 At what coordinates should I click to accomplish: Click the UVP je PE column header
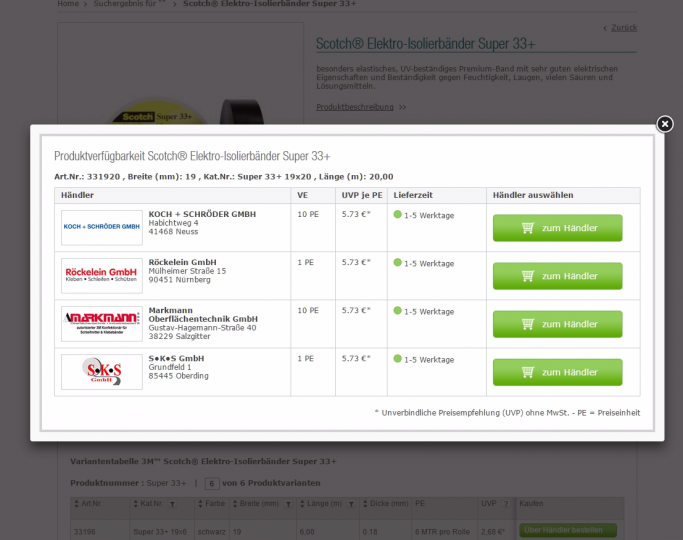(x=362, y=195)
